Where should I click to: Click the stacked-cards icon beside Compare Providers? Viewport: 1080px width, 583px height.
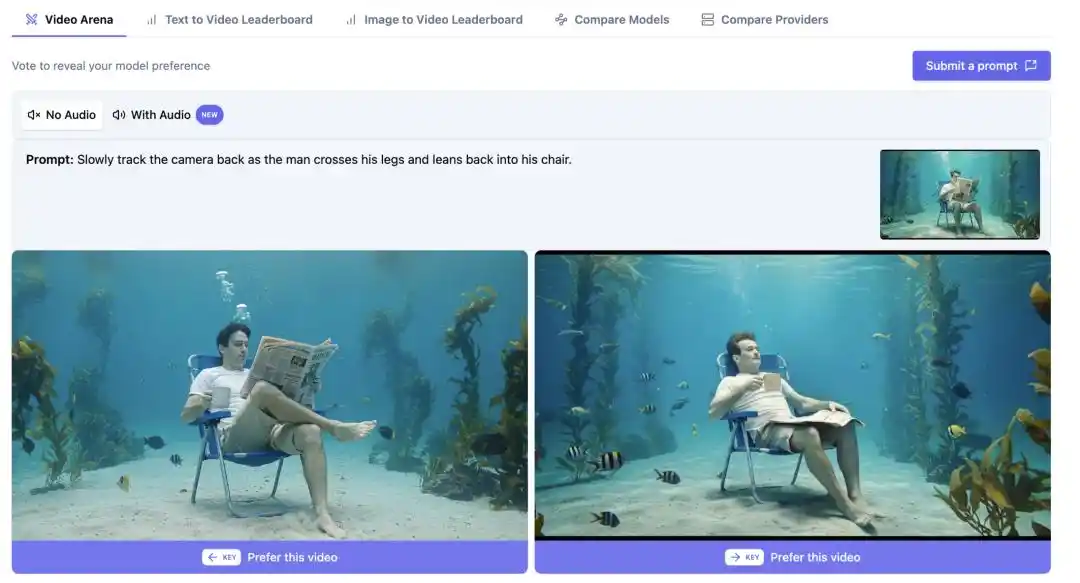coord(708,19)
